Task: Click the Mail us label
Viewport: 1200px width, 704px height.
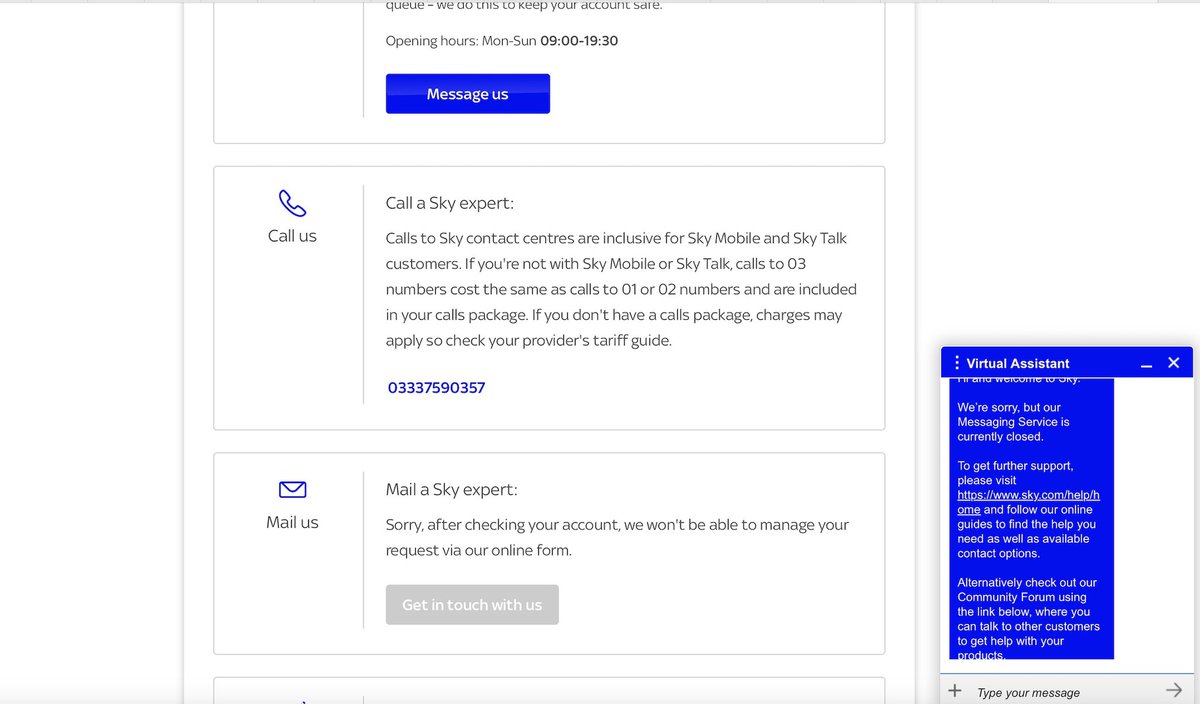Action: point(292,522)
